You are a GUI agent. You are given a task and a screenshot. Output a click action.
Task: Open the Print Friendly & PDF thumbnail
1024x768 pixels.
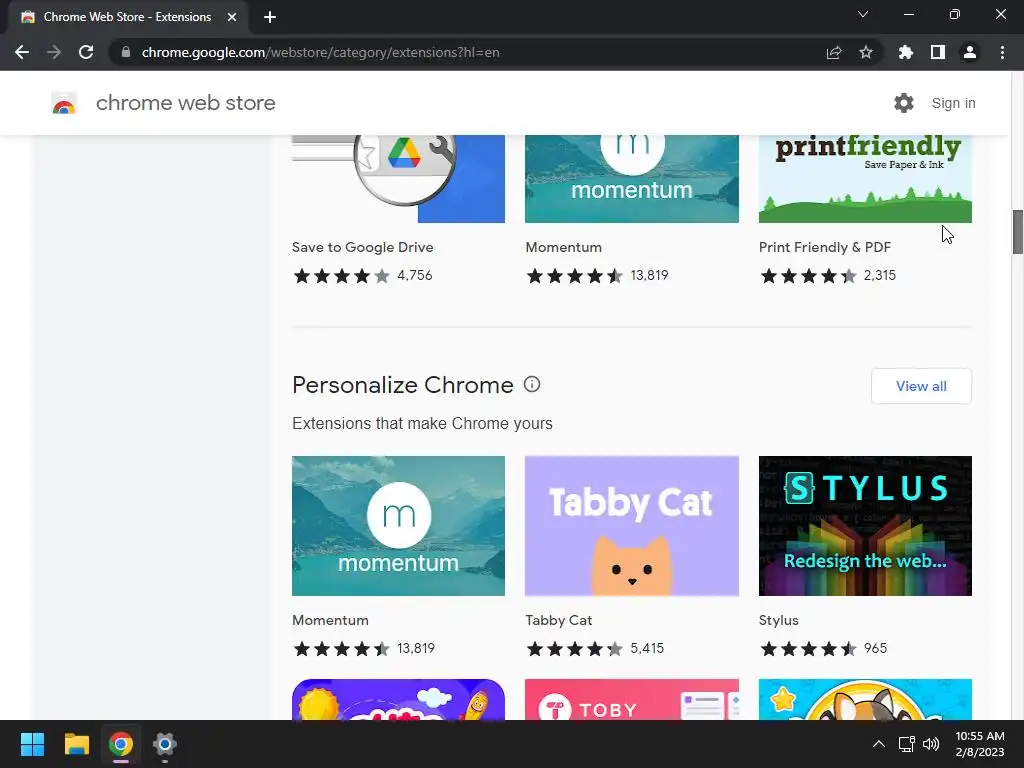865,179
